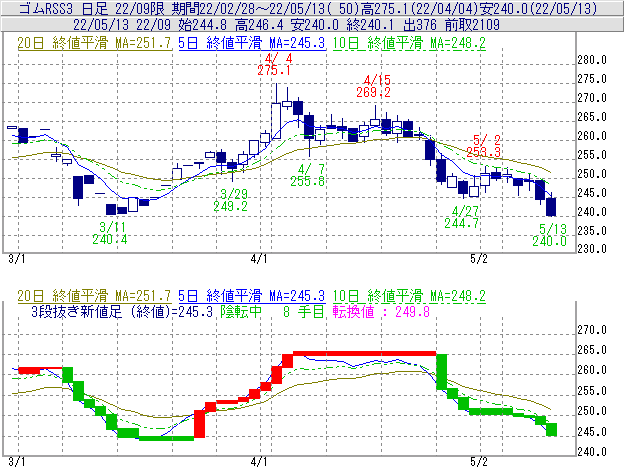The image size is (624, 475).
Task: Click the long red horizontal bar in the lower chart
Action: (x=365, y=353)
